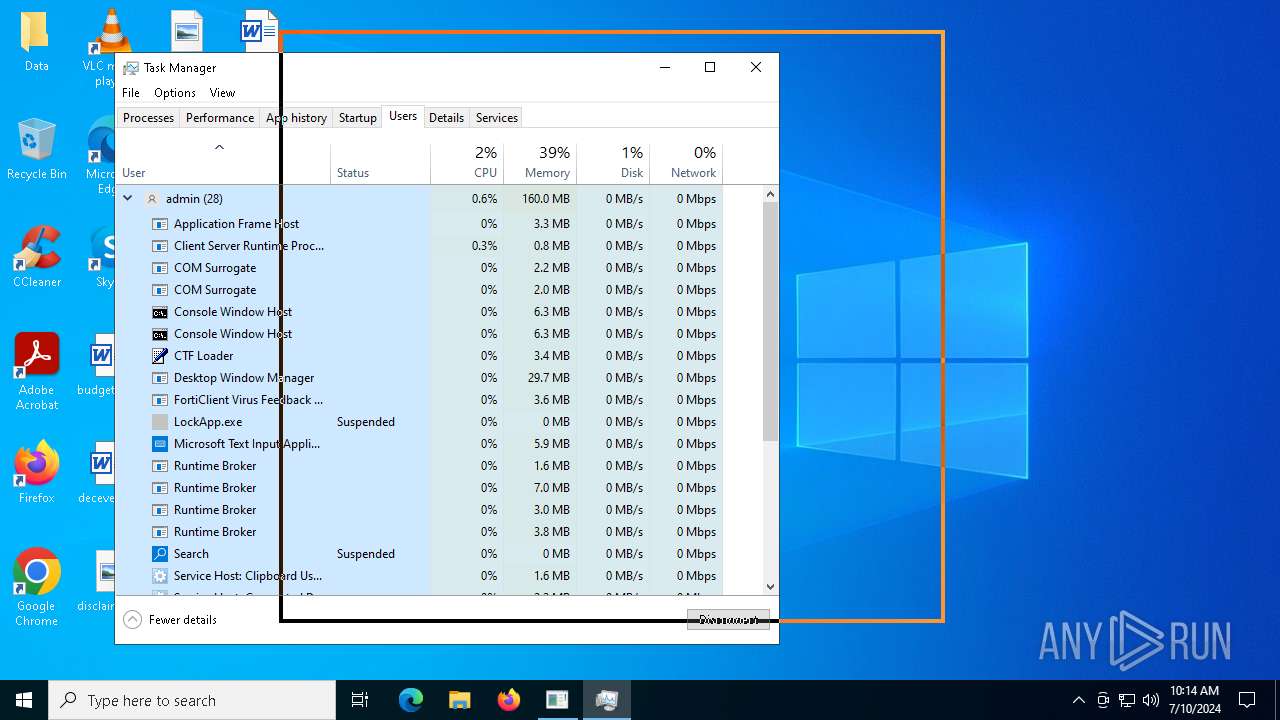The width and height of the screenshot is (1280, 720).
Task: Click the process list scroll down arrow
Action: click(770, 587)
